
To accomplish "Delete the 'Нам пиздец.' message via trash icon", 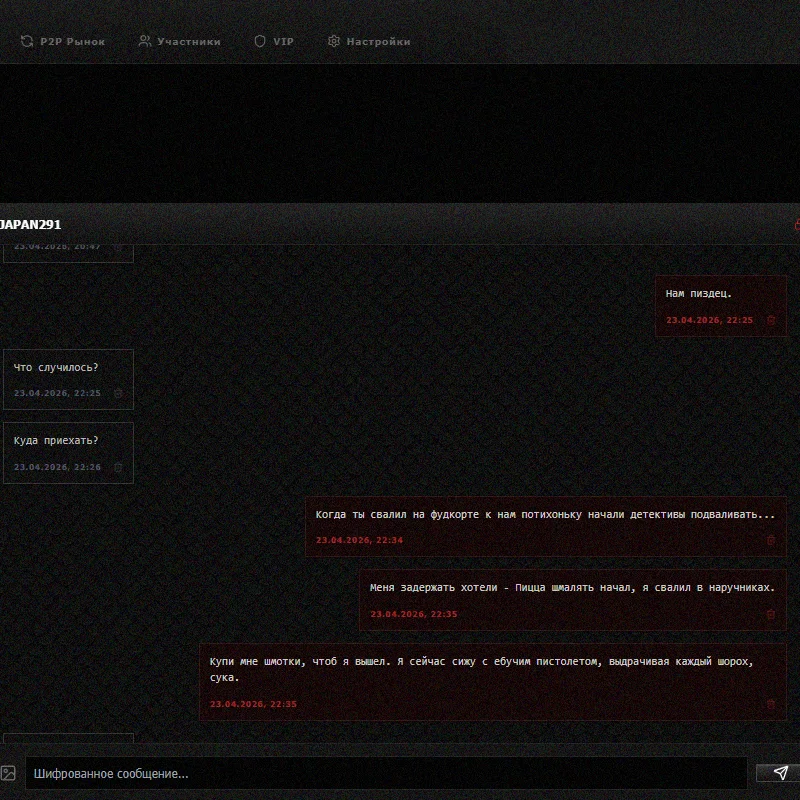I will 770,320.
